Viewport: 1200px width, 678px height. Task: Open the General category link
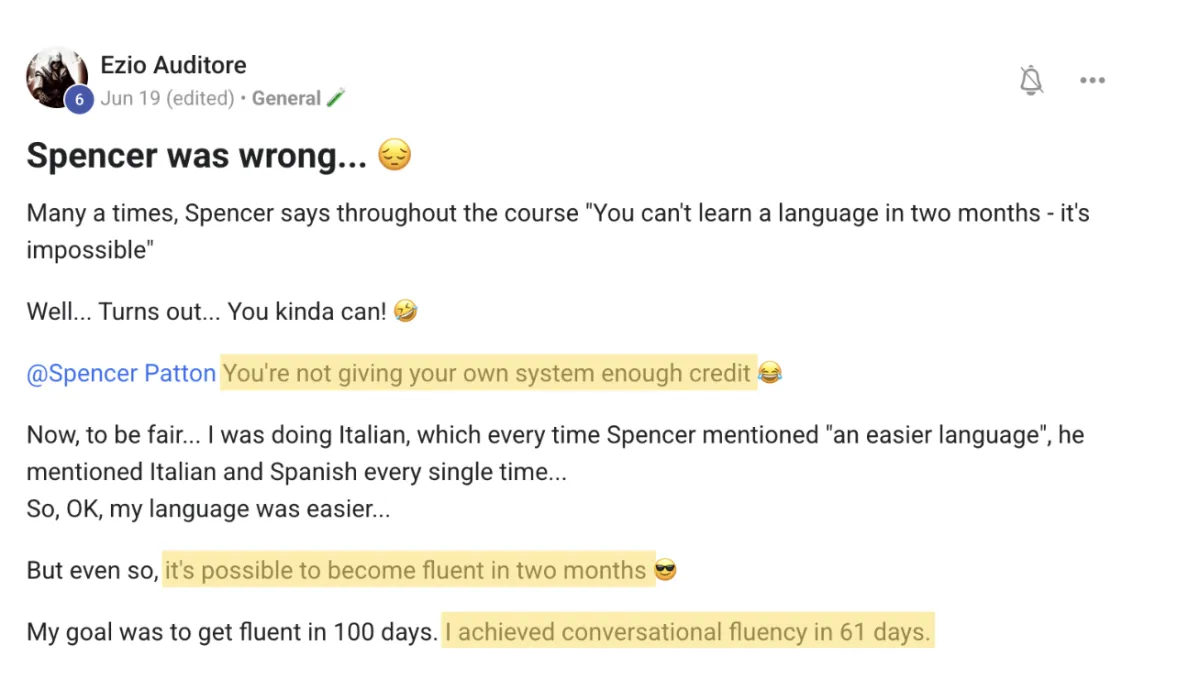tap(286, 98)
